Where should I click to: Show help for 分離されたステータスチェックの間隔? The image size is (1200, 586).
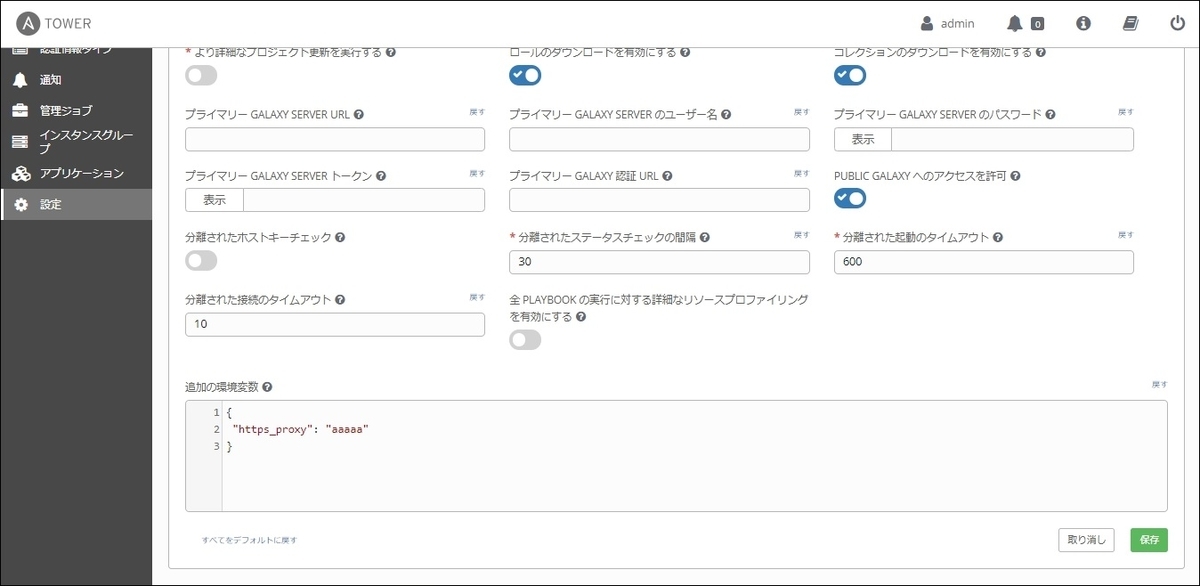[705, 238]
